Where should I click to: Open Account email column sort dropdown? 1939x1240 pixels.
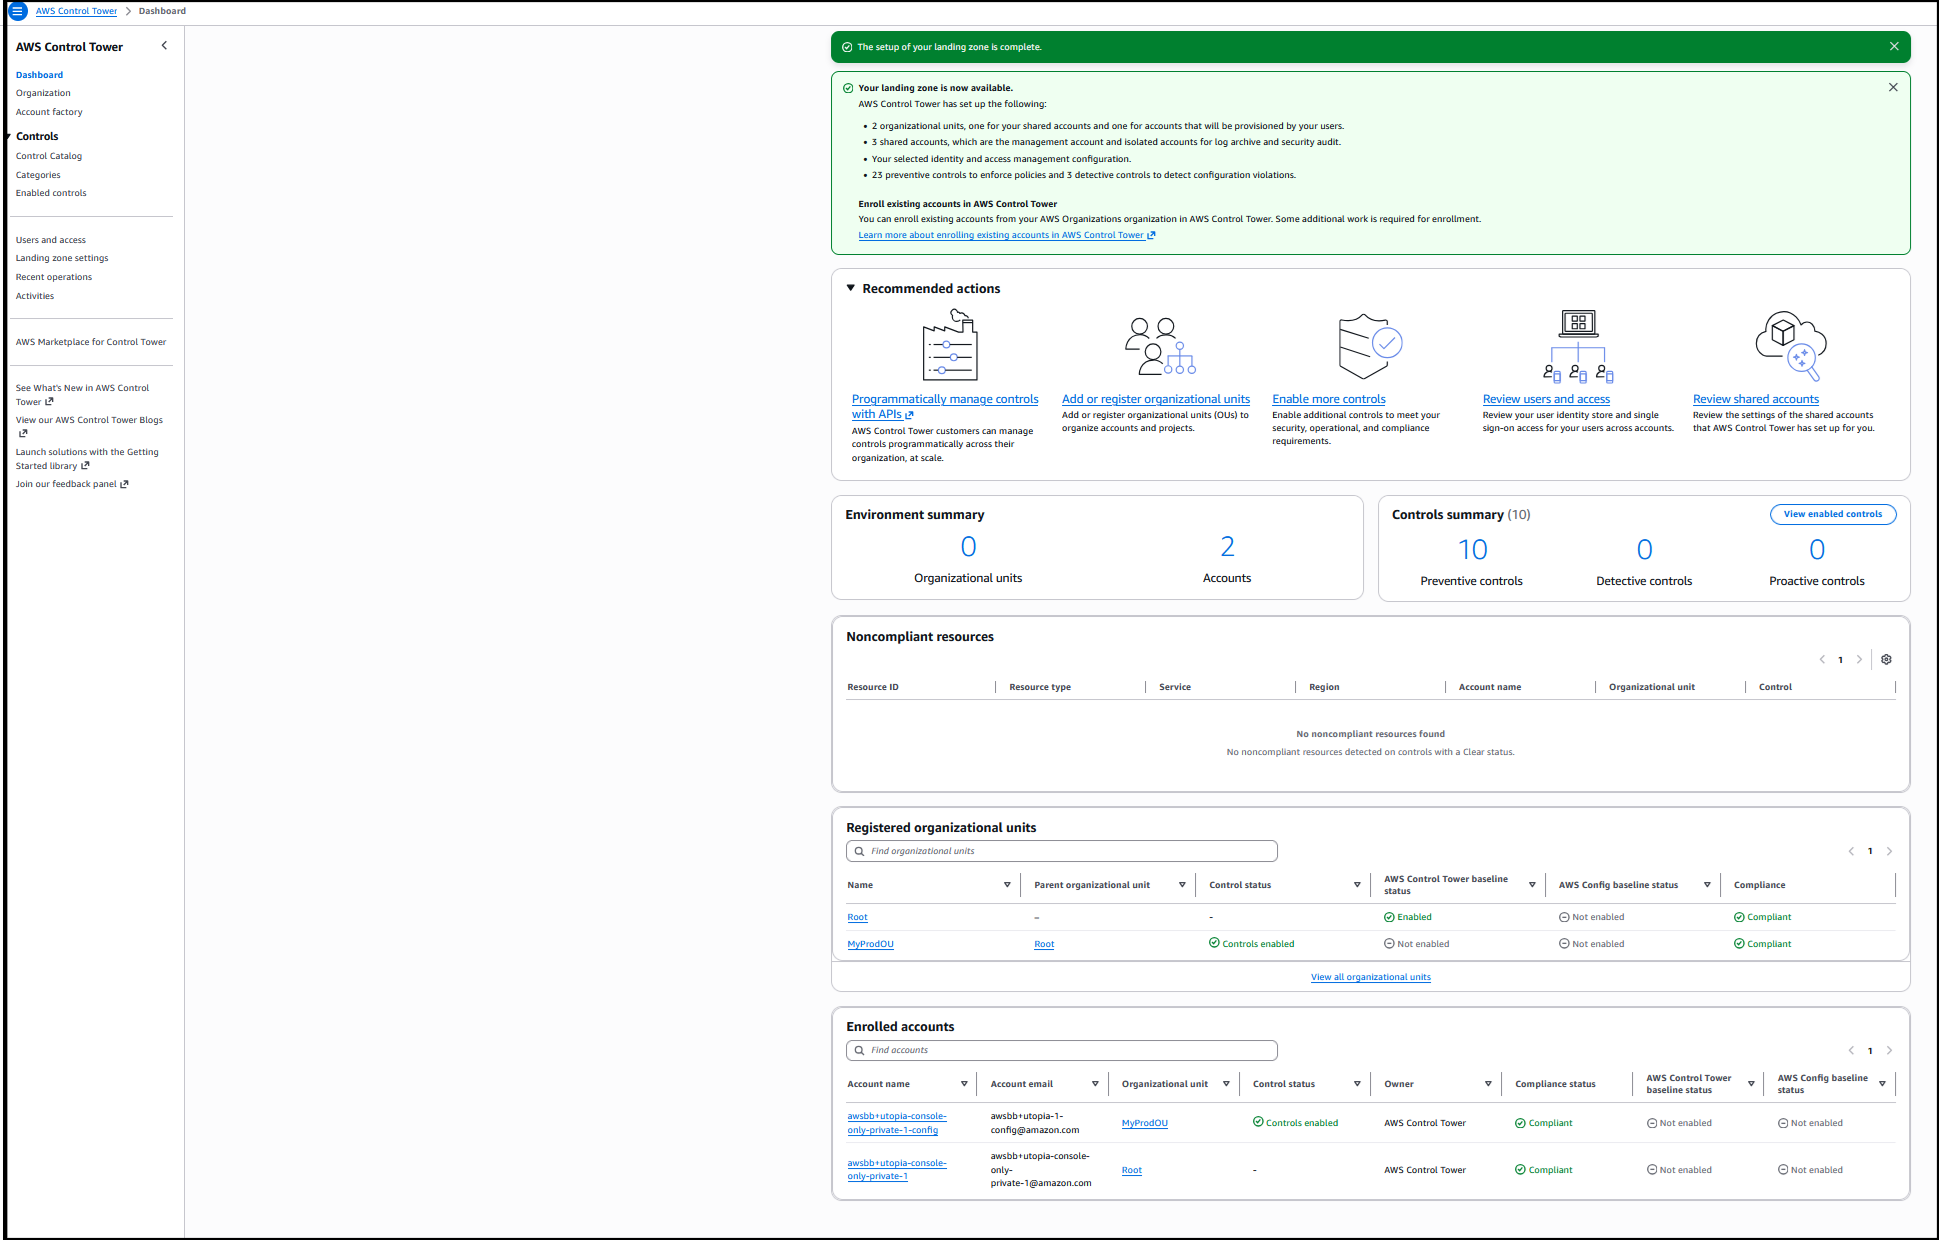click(1095, 1084)
